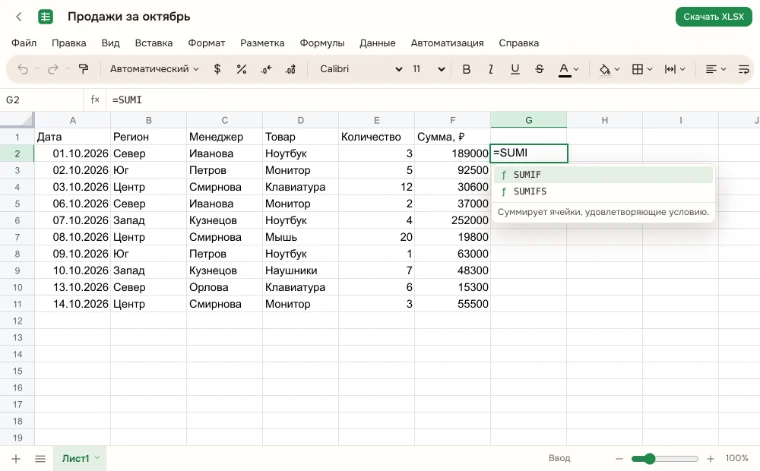The width and height of the screenshot is (760, 471).
Task: Select column F header
Action: click(452, 120)
